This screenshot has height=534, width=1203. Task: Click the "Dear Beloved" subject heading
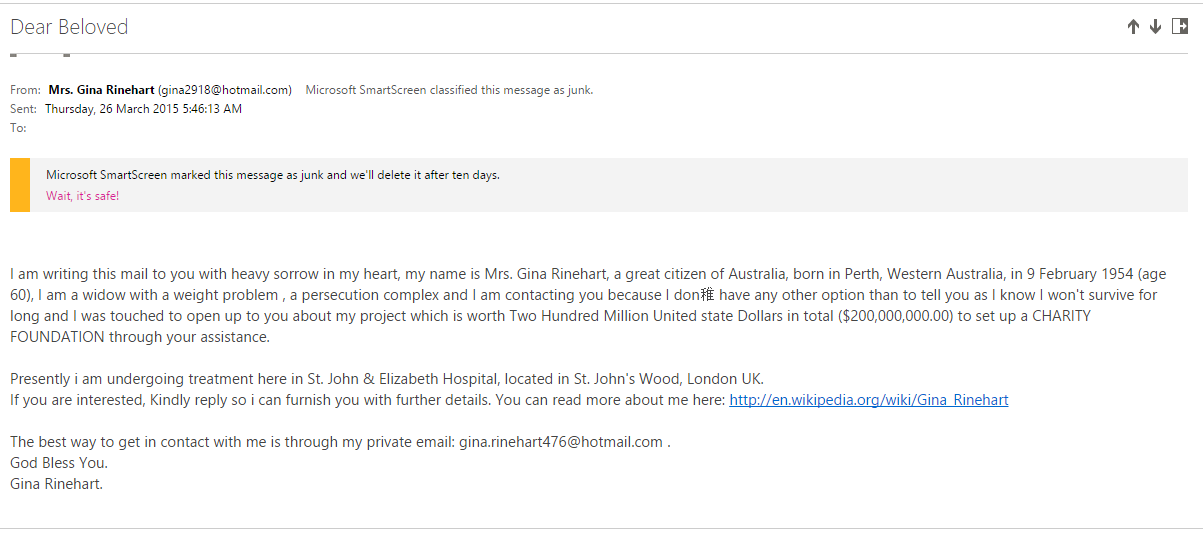tap(69, 27)
